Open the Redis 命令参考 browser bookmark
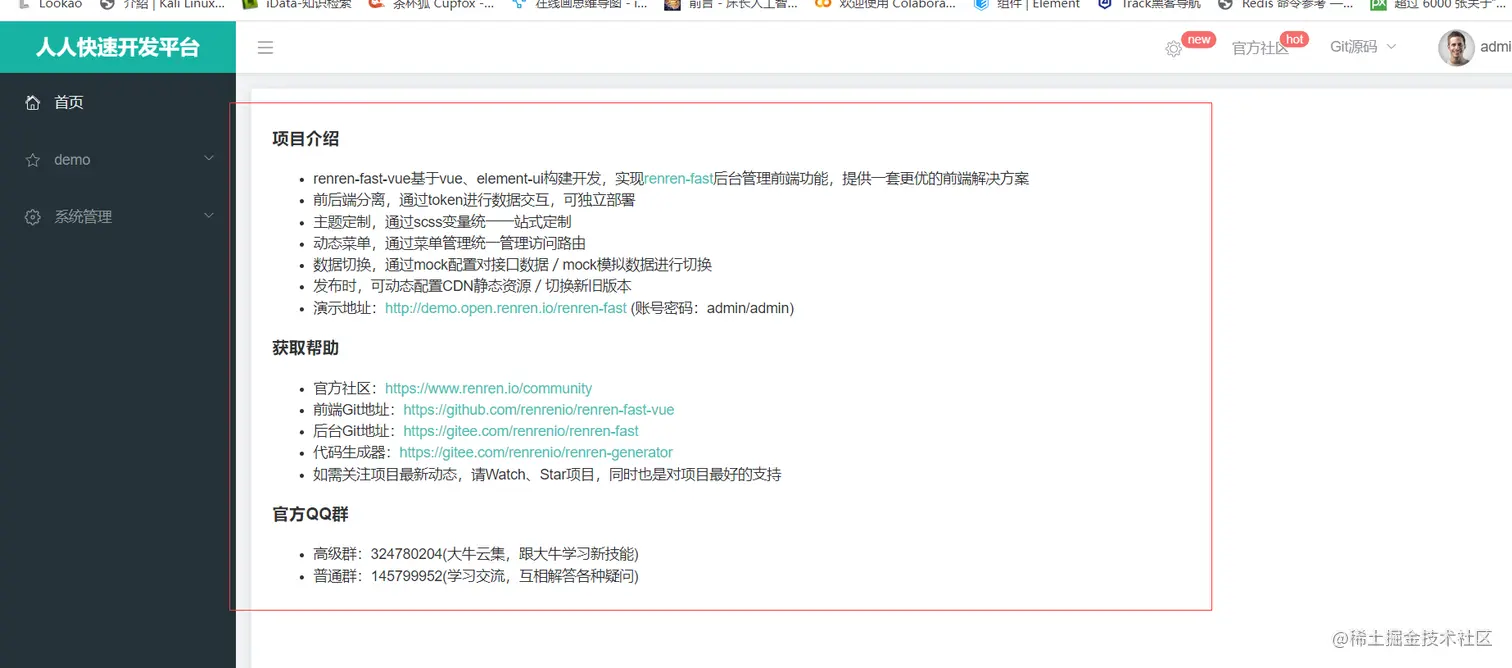Viewport: 1512px width, 668px height. click(x=1286, y=5)
